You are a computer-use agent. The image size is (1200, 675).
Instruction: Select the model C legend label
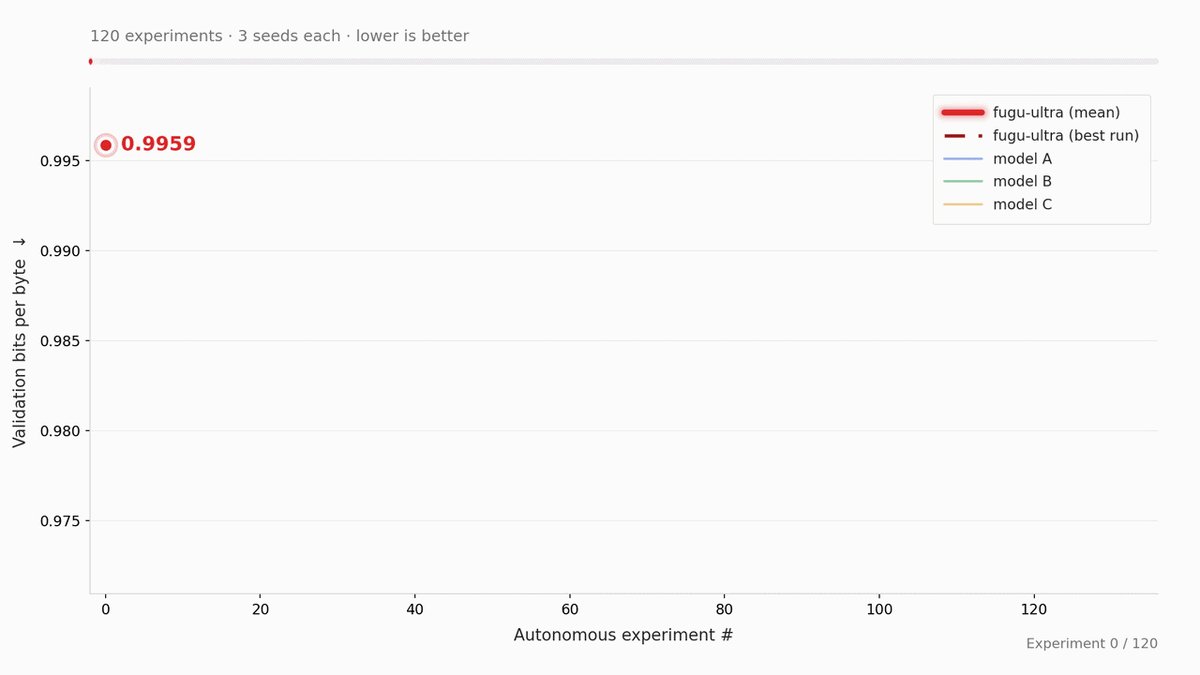pos(1022,204)
